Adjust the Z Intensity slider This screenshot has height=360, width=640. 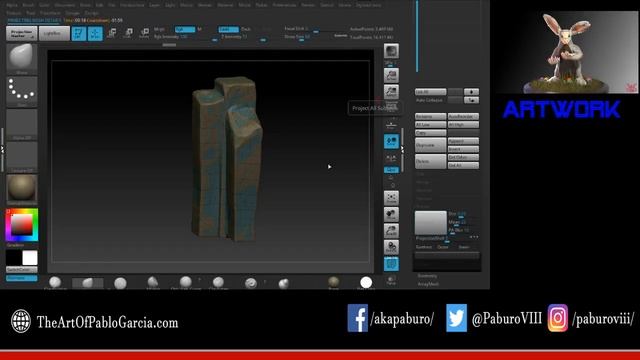pyautogui.click(x=244, y=37)
